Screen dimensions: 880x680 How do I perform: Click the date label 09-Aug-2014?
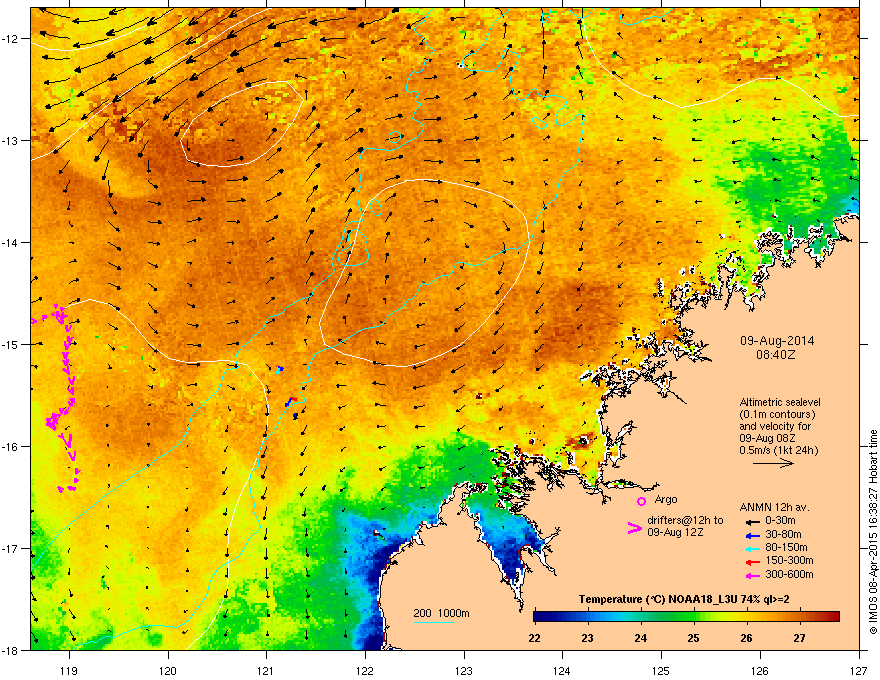[777, 341]
